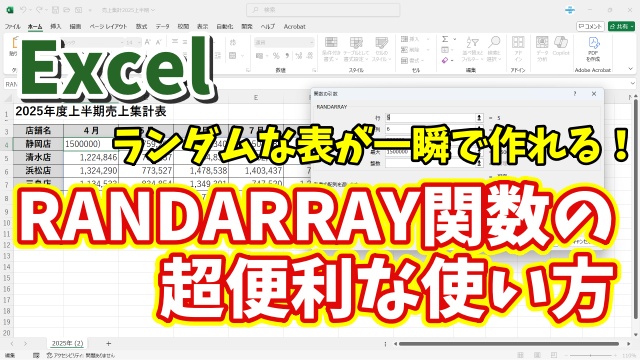Select cell containing 1,324,290

pyautogui.click(x=91, y=170)
